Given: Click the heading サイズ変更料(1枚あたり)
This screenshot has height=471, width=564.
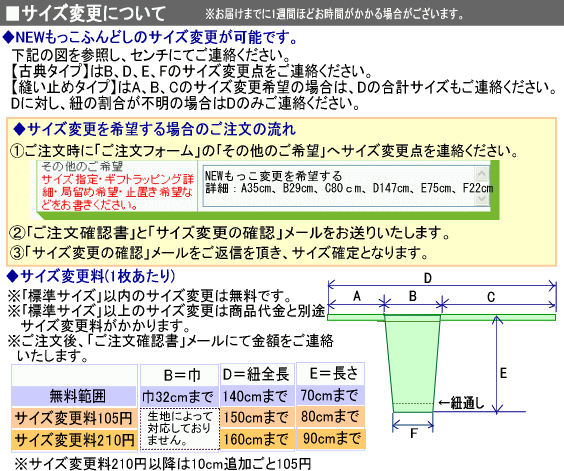Looking at the screenshot, I should coord(91,276).
